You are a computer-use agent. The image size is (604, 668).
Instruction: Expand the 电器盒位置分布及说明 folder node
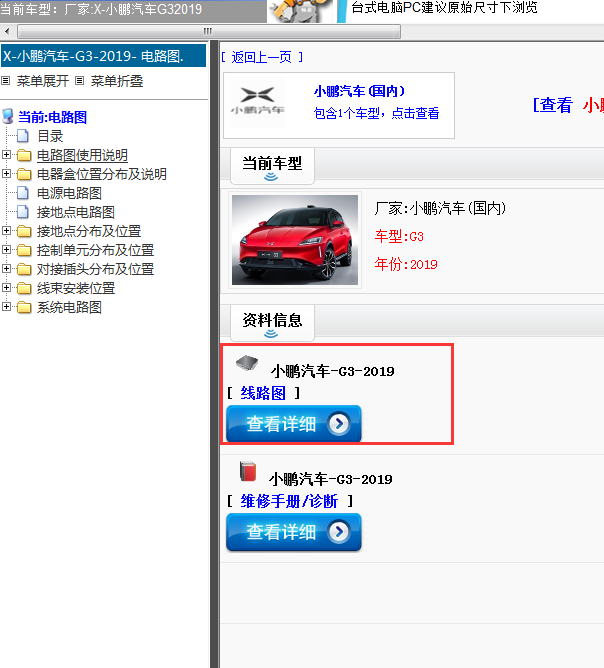[x=6, y=173]
